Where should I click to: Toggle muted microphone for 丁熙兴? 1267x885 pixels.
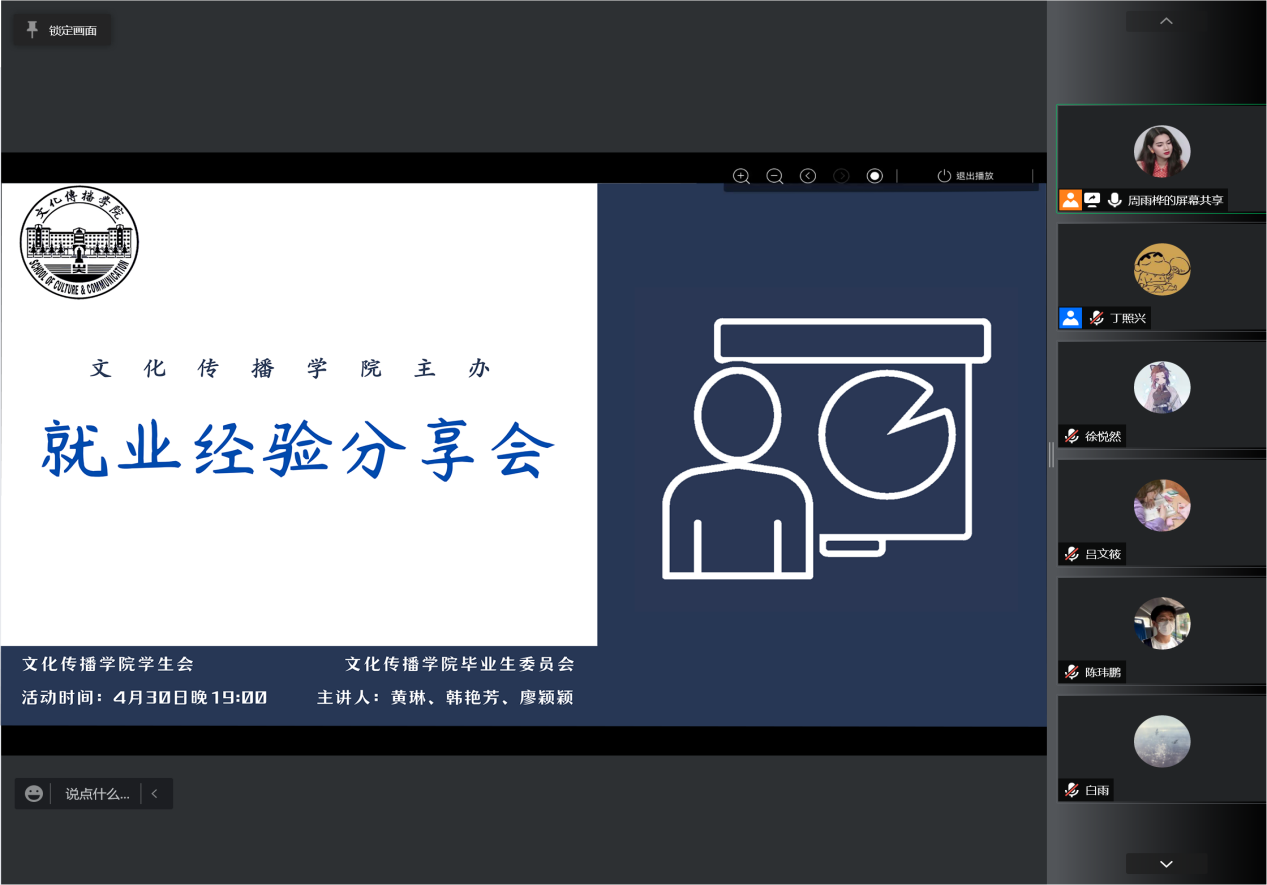(x=1097, y=318)
